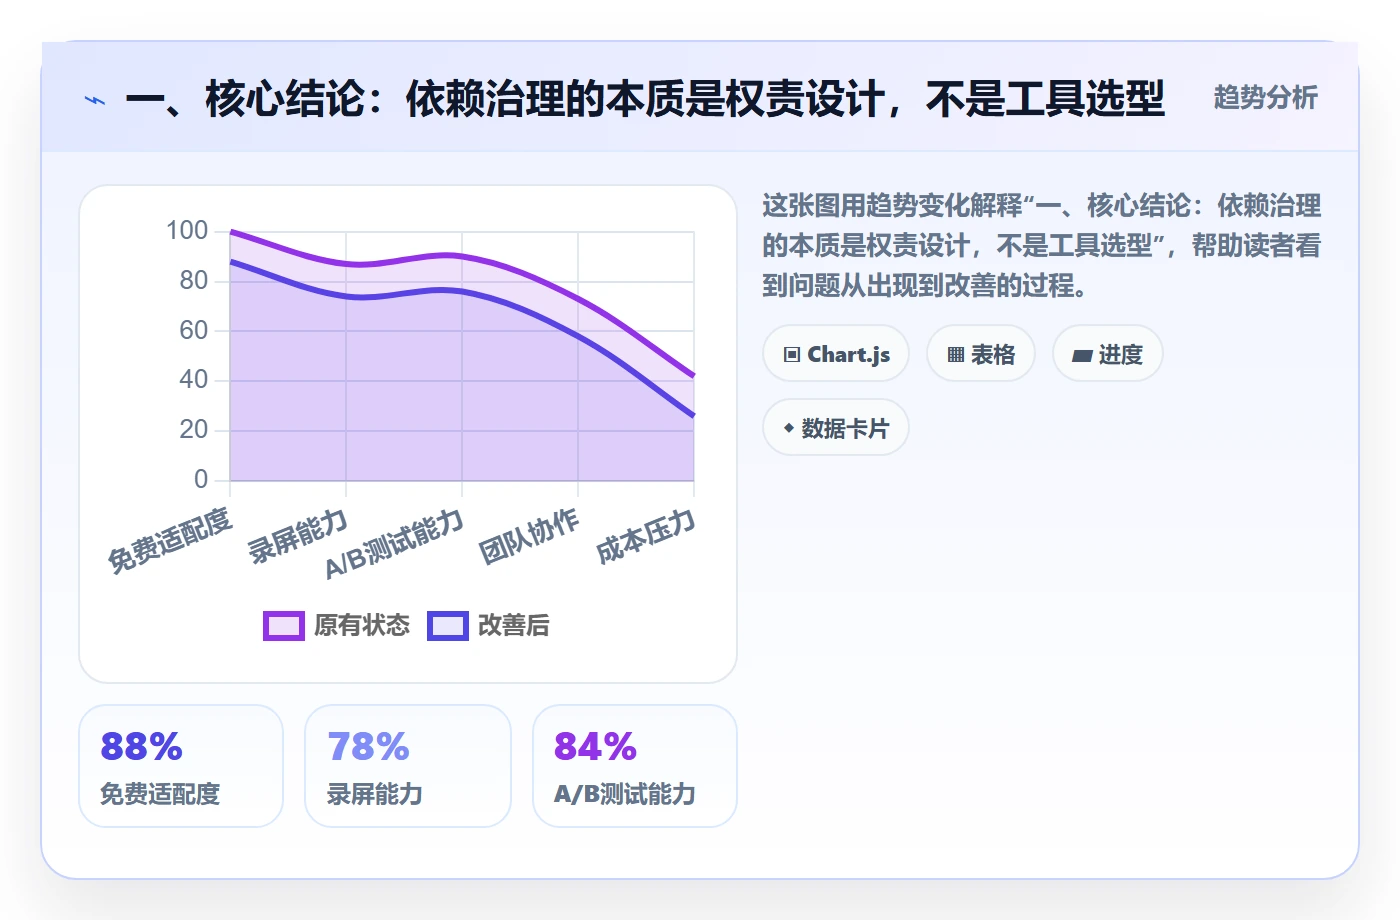Viewport: 1400px width, 920px height.
Task: Click the 40 value on the y-axis
Action: pyautogui.click(x=194, y=380)
